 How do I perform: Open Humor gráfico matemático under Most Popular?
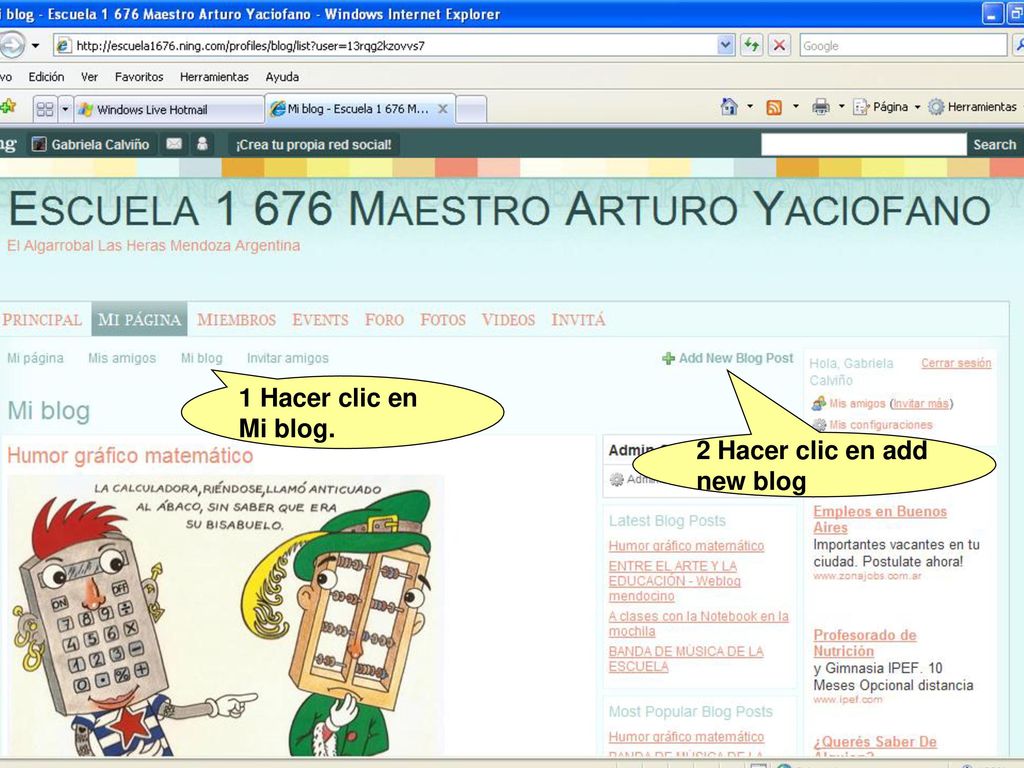pos(686,737)
